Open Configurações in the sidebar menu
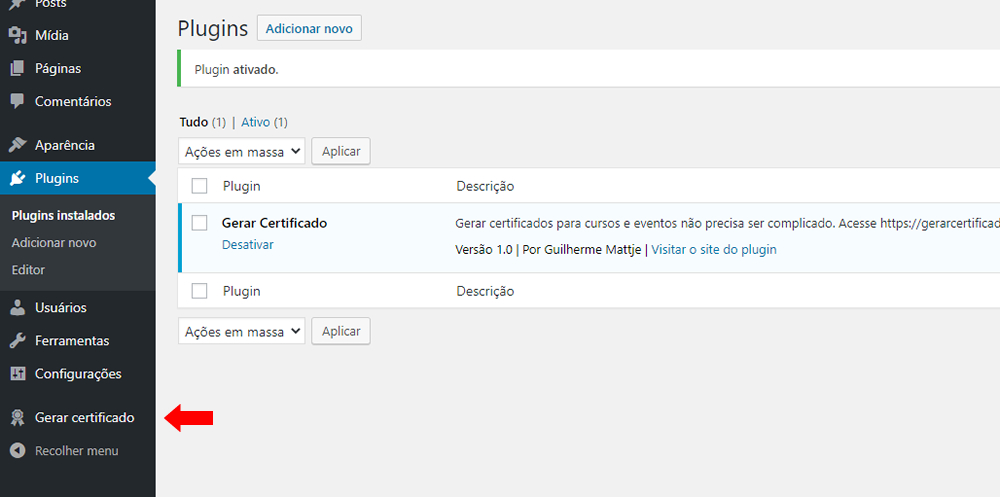Screen dimensions: 1000x497 tap(78, 374)
